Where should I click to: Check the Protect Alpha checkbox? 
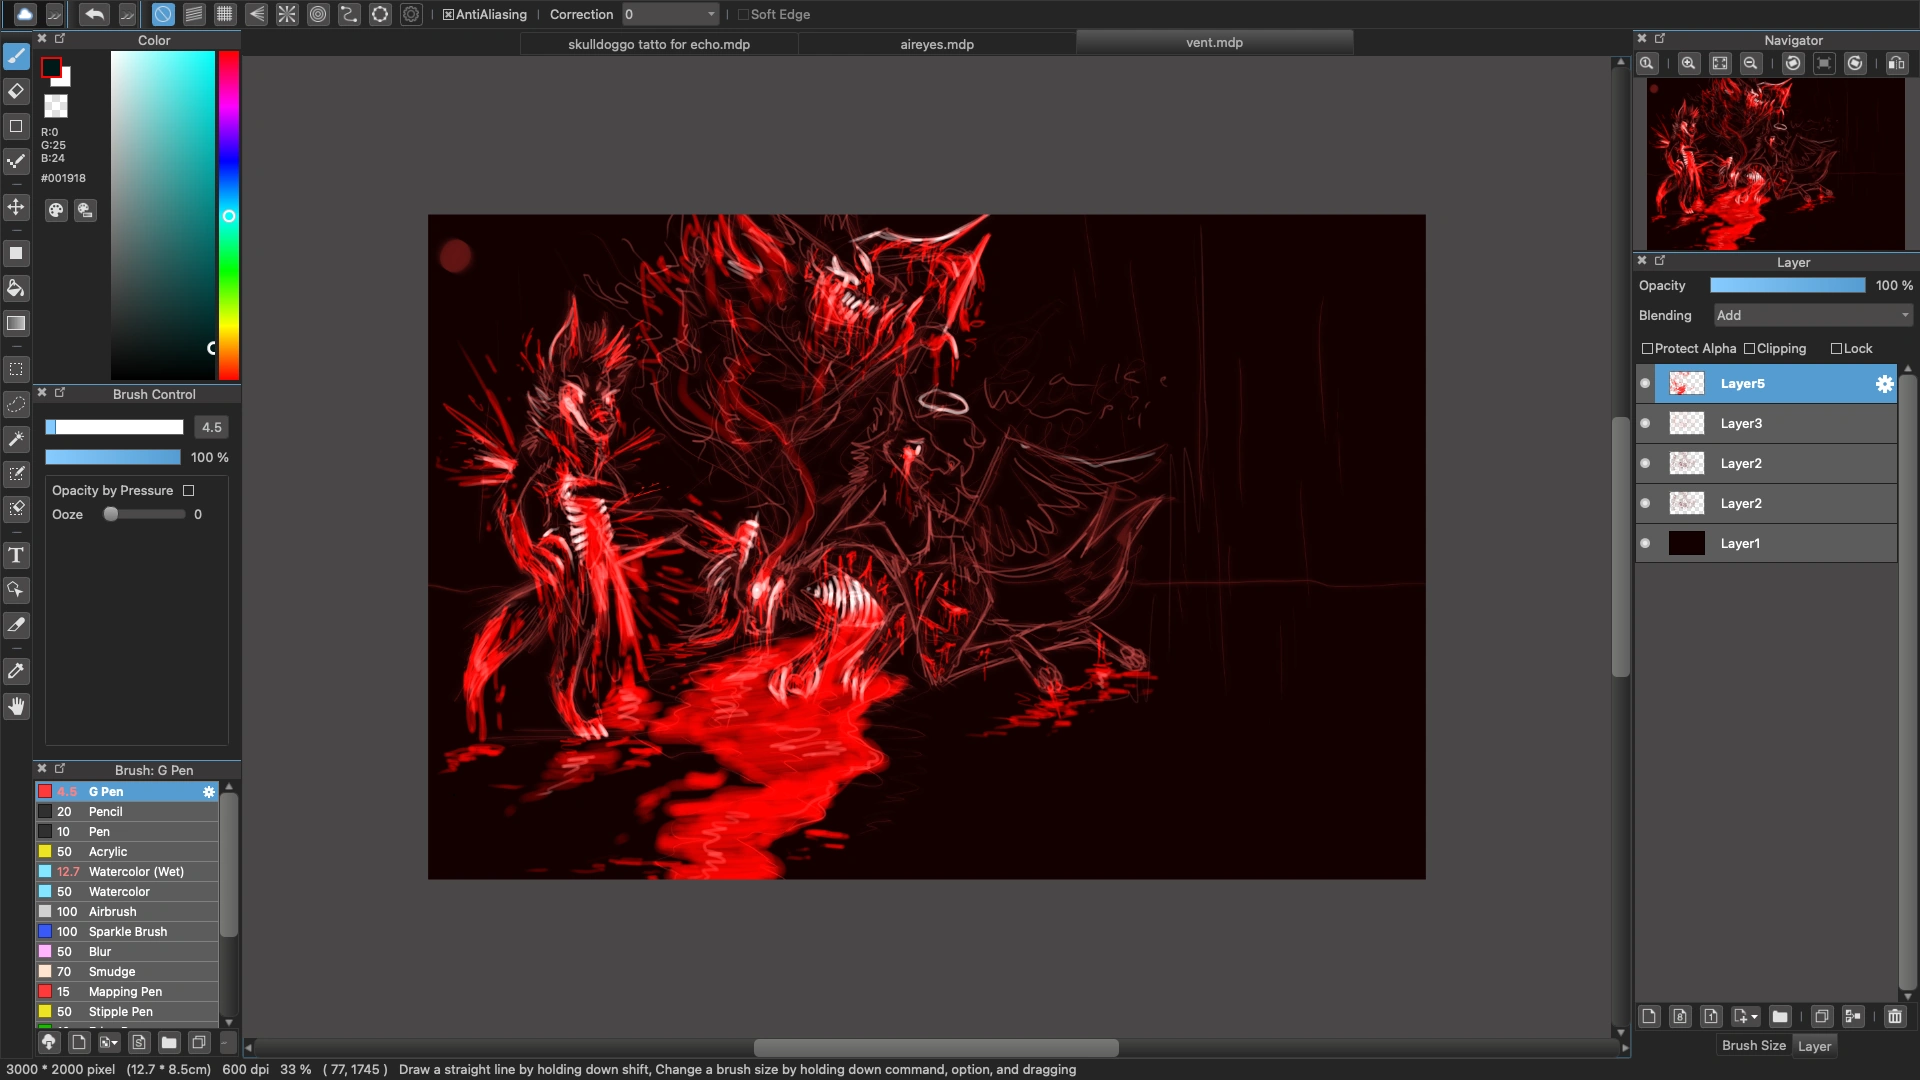pyautogui.click(x=1648, y=348)
